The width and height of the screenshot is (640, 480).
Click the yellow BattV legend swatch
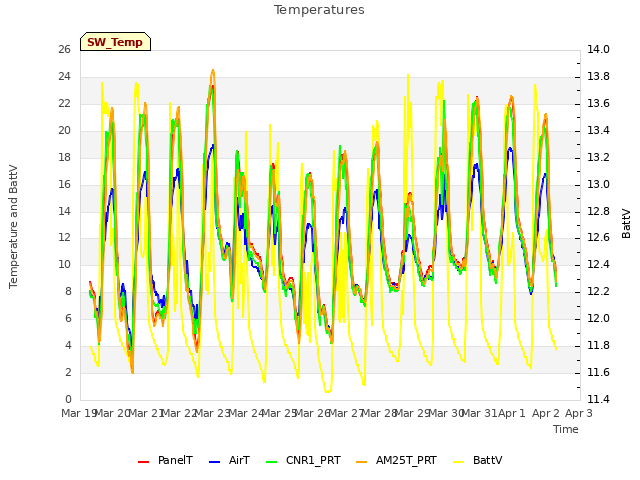coord(459,462)
